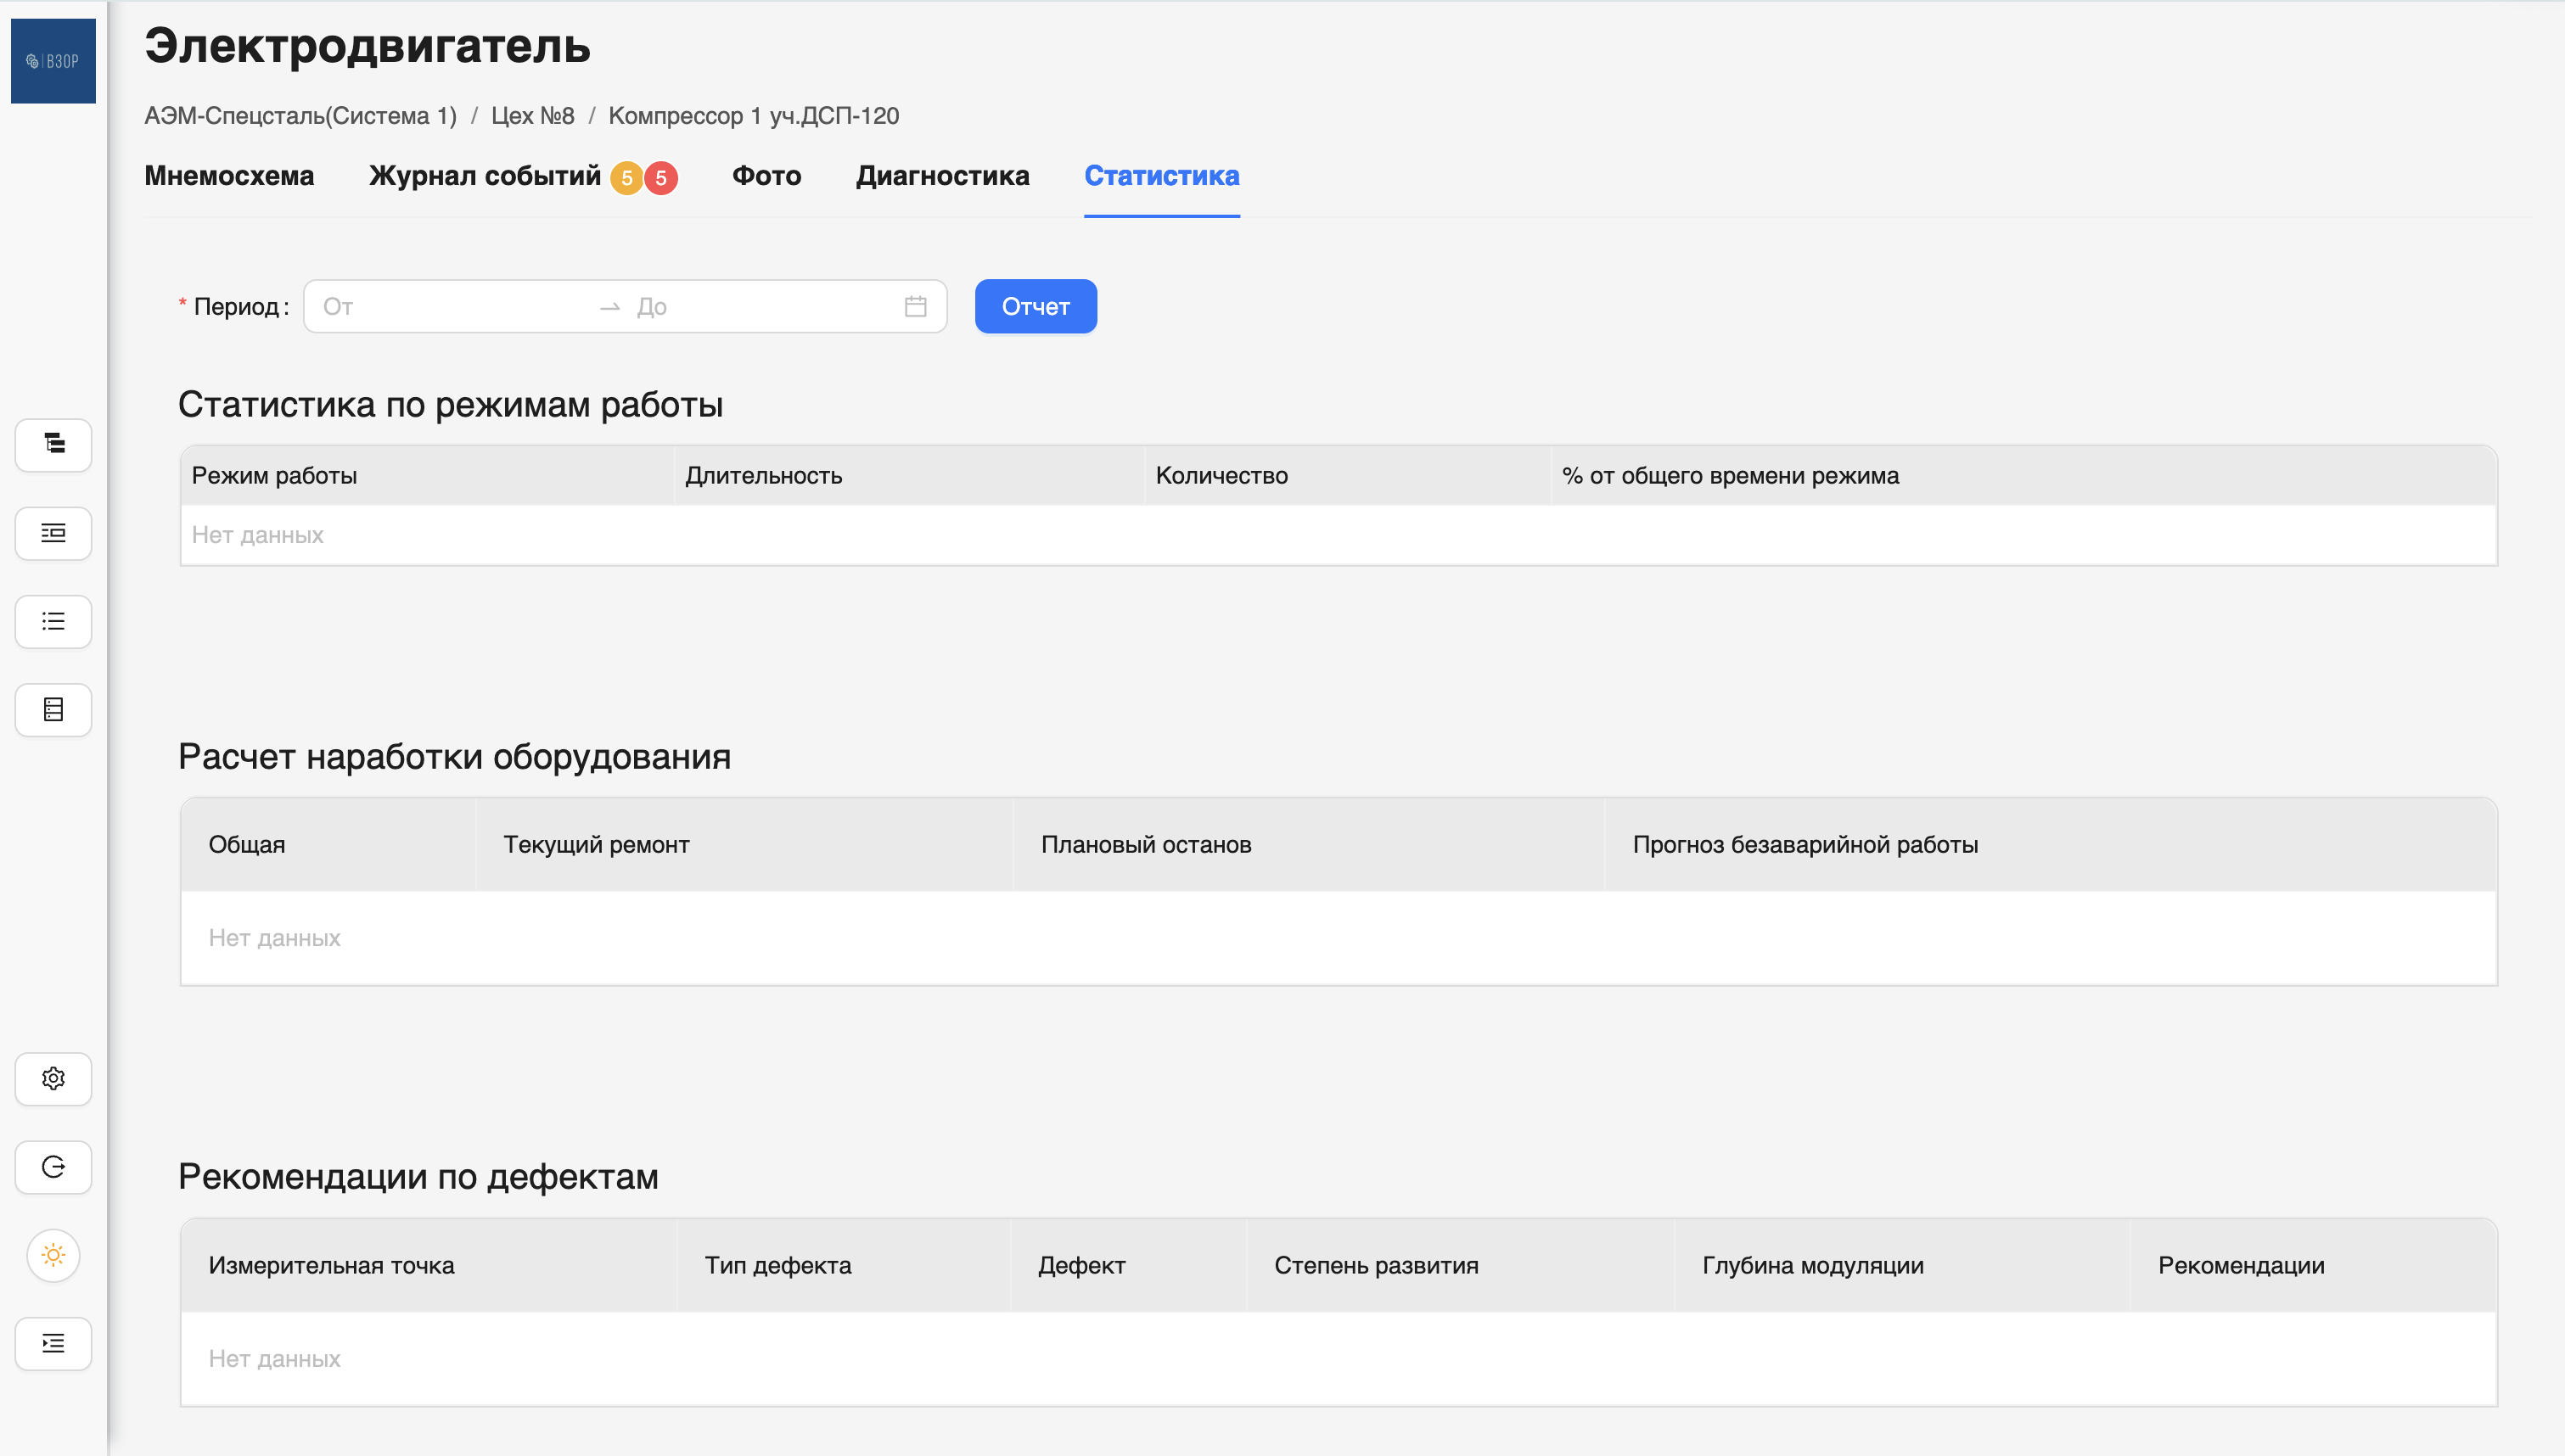This screenshot has height=1456, width=2565.
Task: Click the logout arrow icon
Action: (53, 1166)
